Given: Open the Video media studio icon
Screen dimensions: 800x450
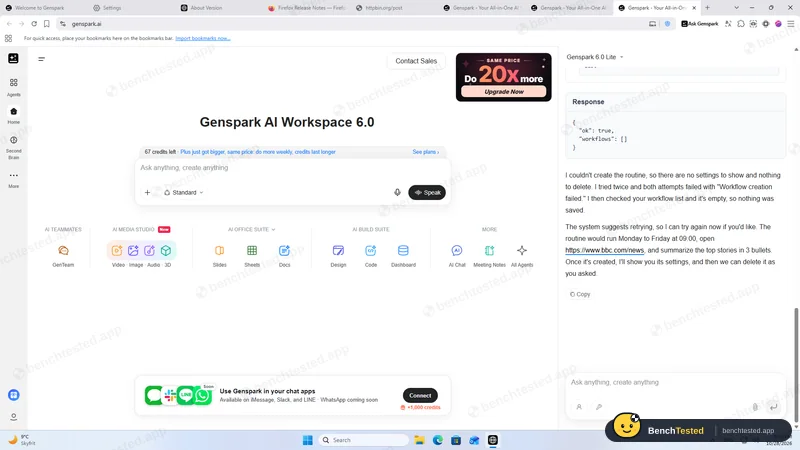Looking at the screenshot, I should point(117,251).
